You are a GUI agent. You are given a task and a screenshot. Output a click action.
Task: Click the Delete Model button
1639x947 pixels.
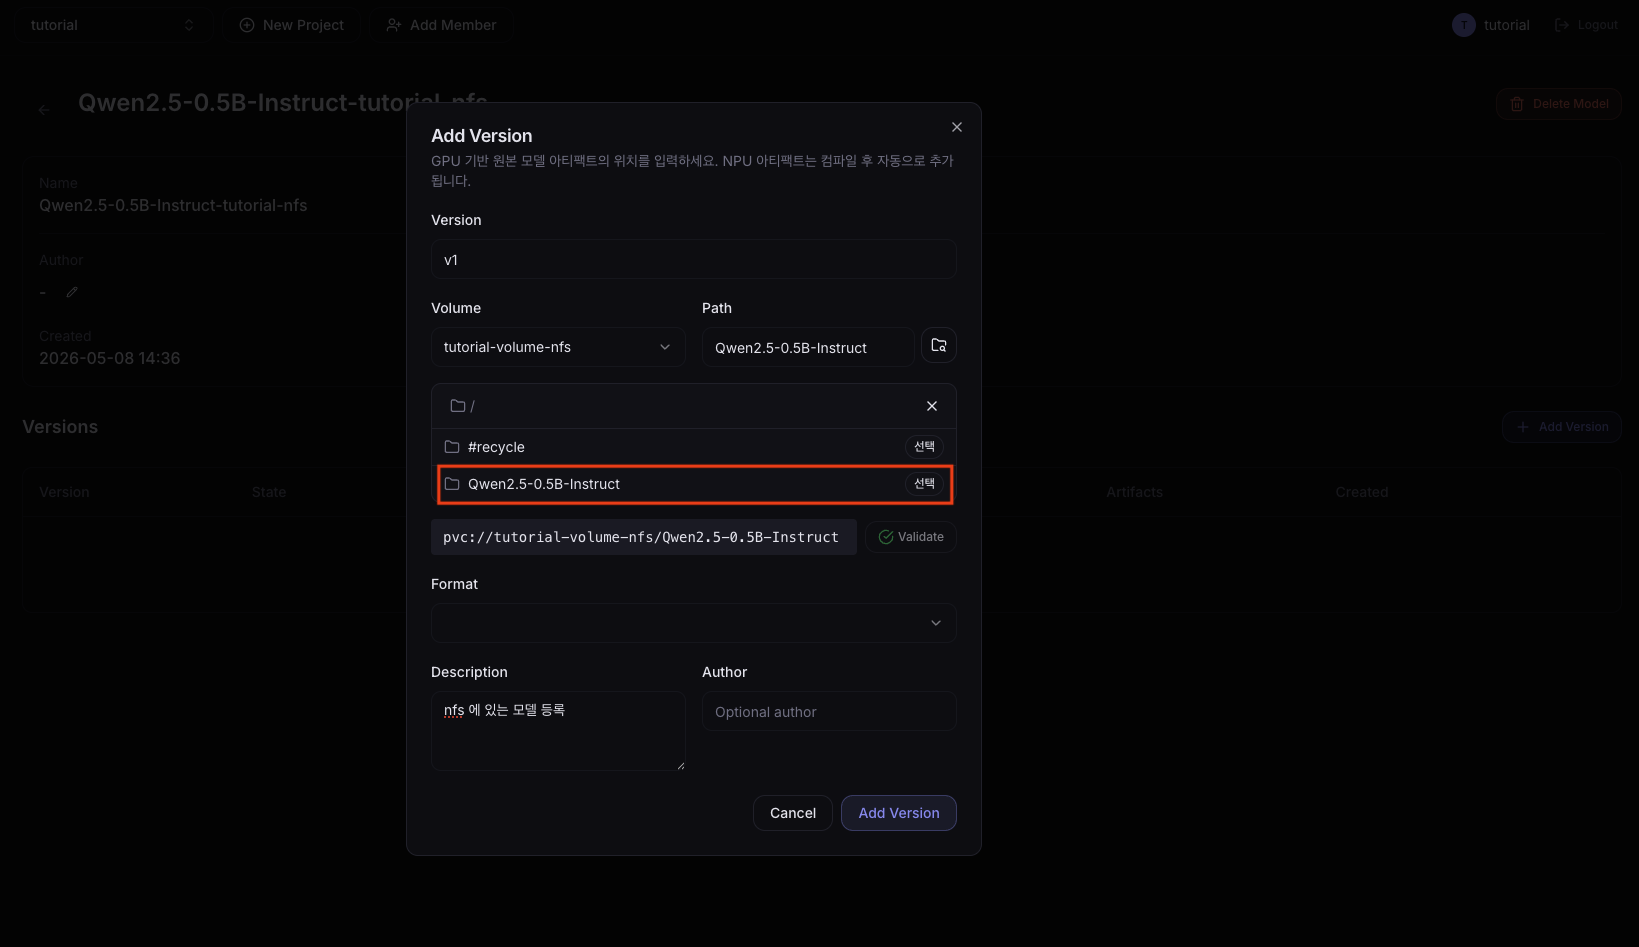click(x=1559, y=104)
